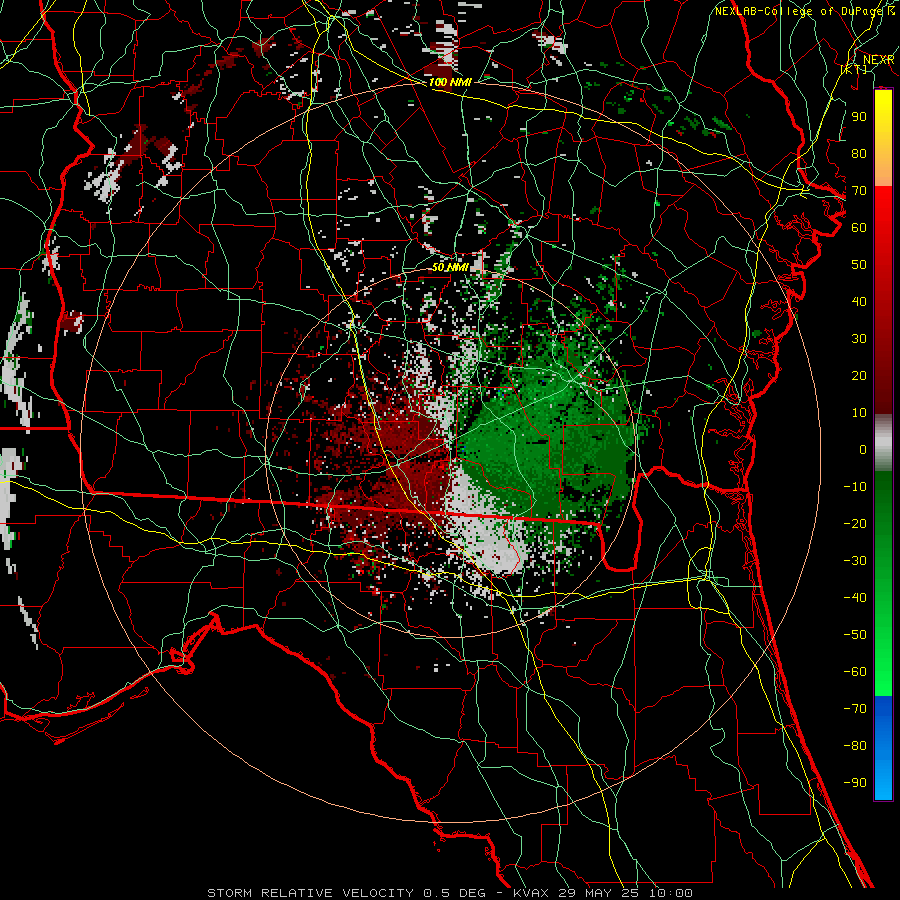The image size is (900, 900).
Task: Click the "KVAX 29 MAY 25 10:00" timestamp
Action: [603, 893]
